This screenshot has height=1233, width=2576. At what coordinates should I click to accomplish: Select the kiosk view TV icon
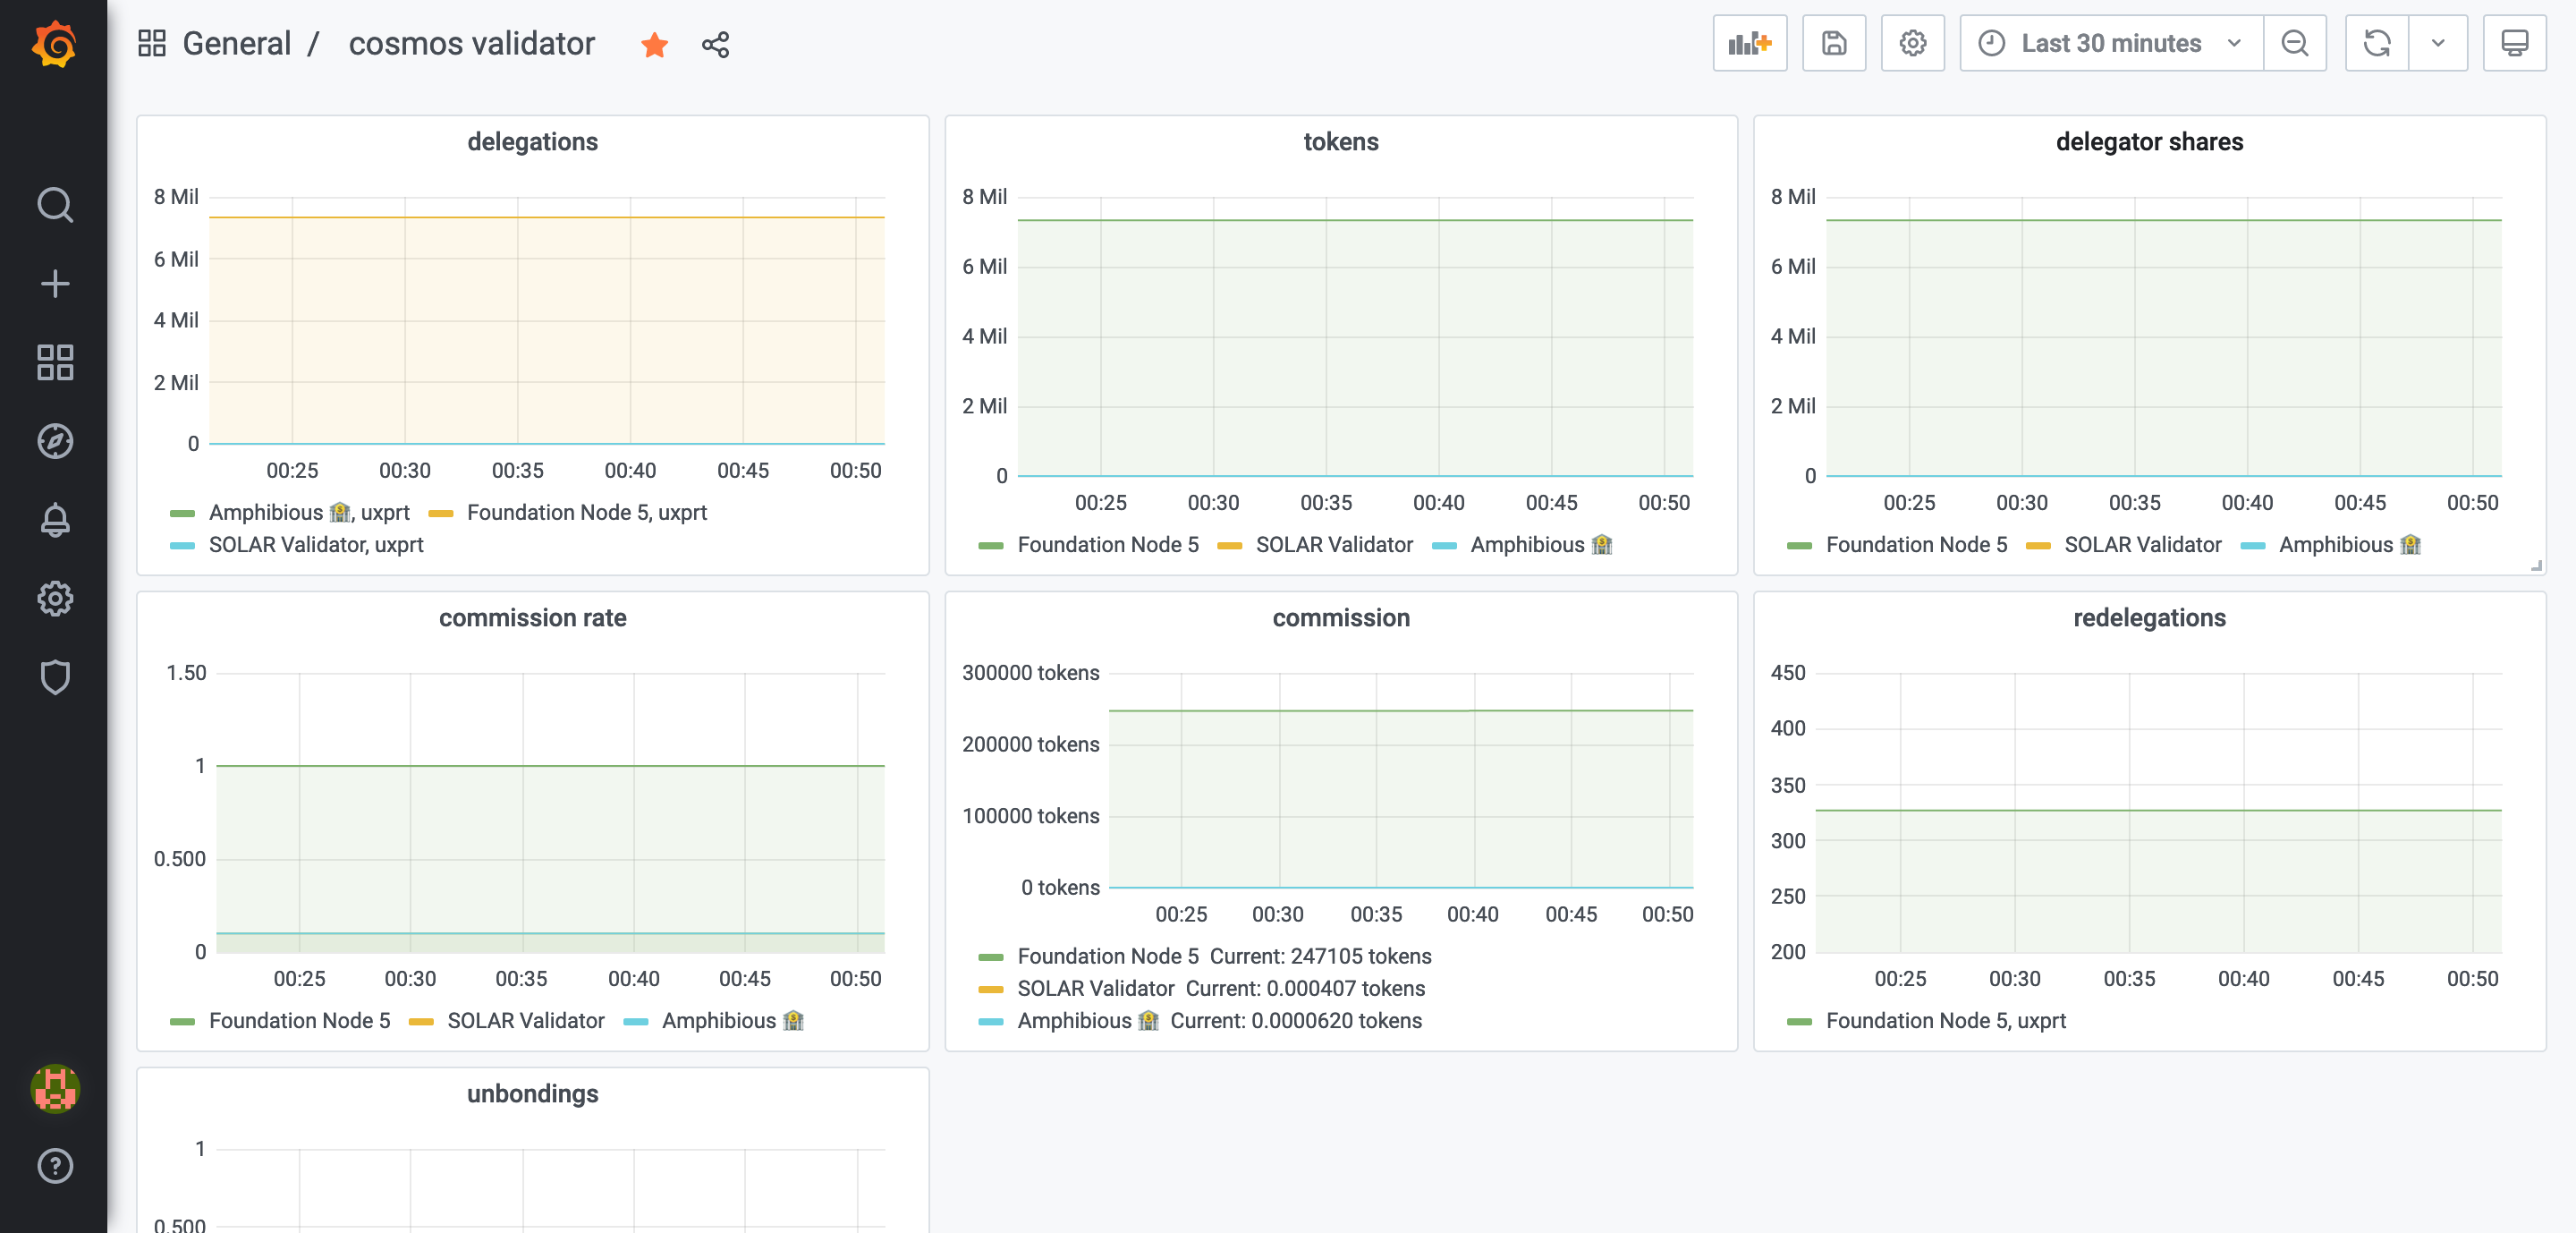[x=2515, y=43]
